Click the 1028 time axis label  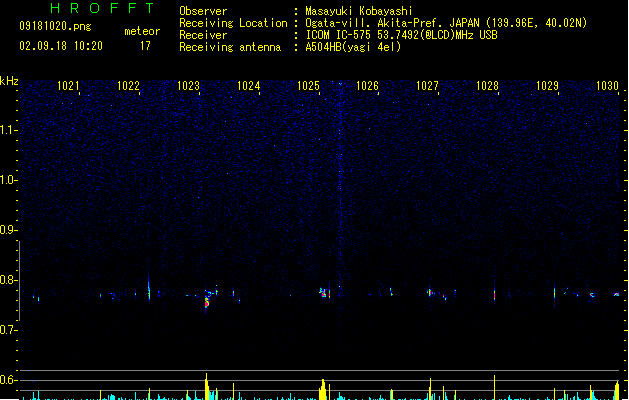[x=487, y=86]
